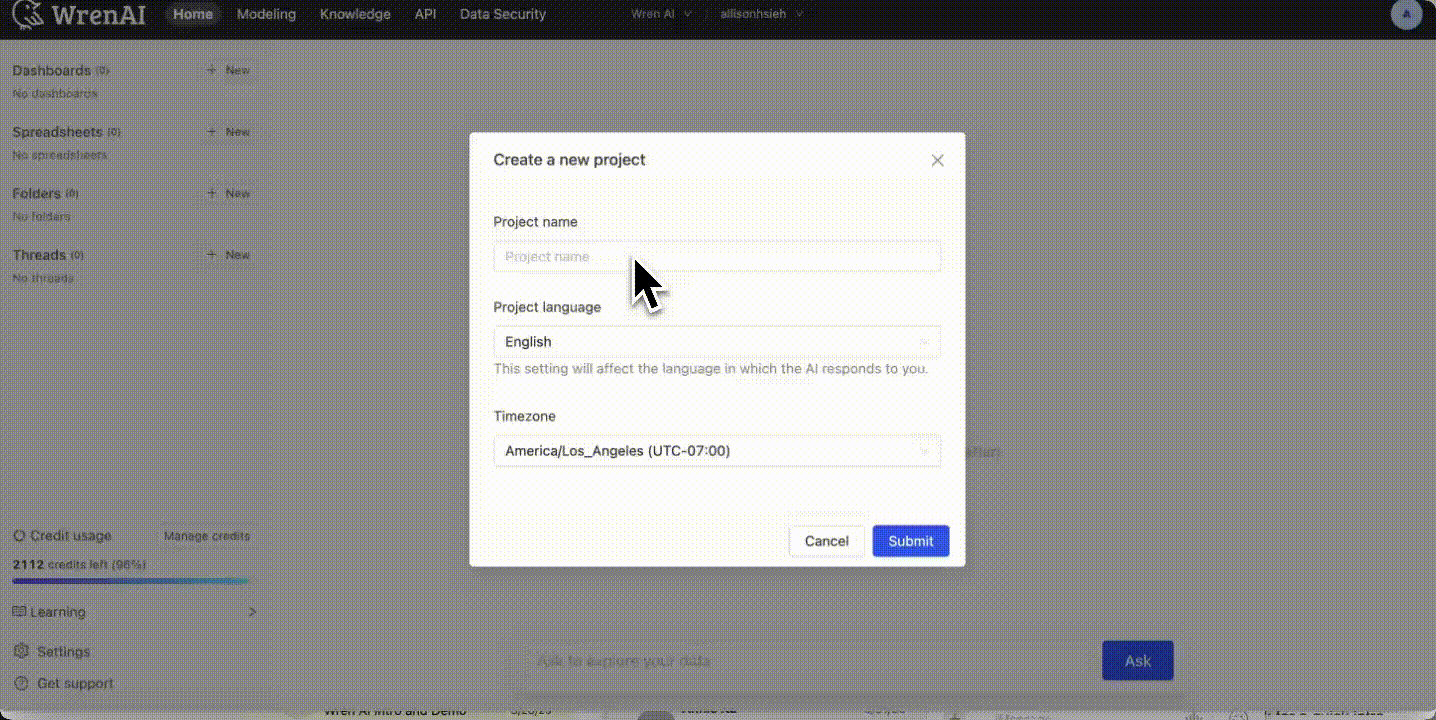Click plus New beside Folders

[228, 194]
